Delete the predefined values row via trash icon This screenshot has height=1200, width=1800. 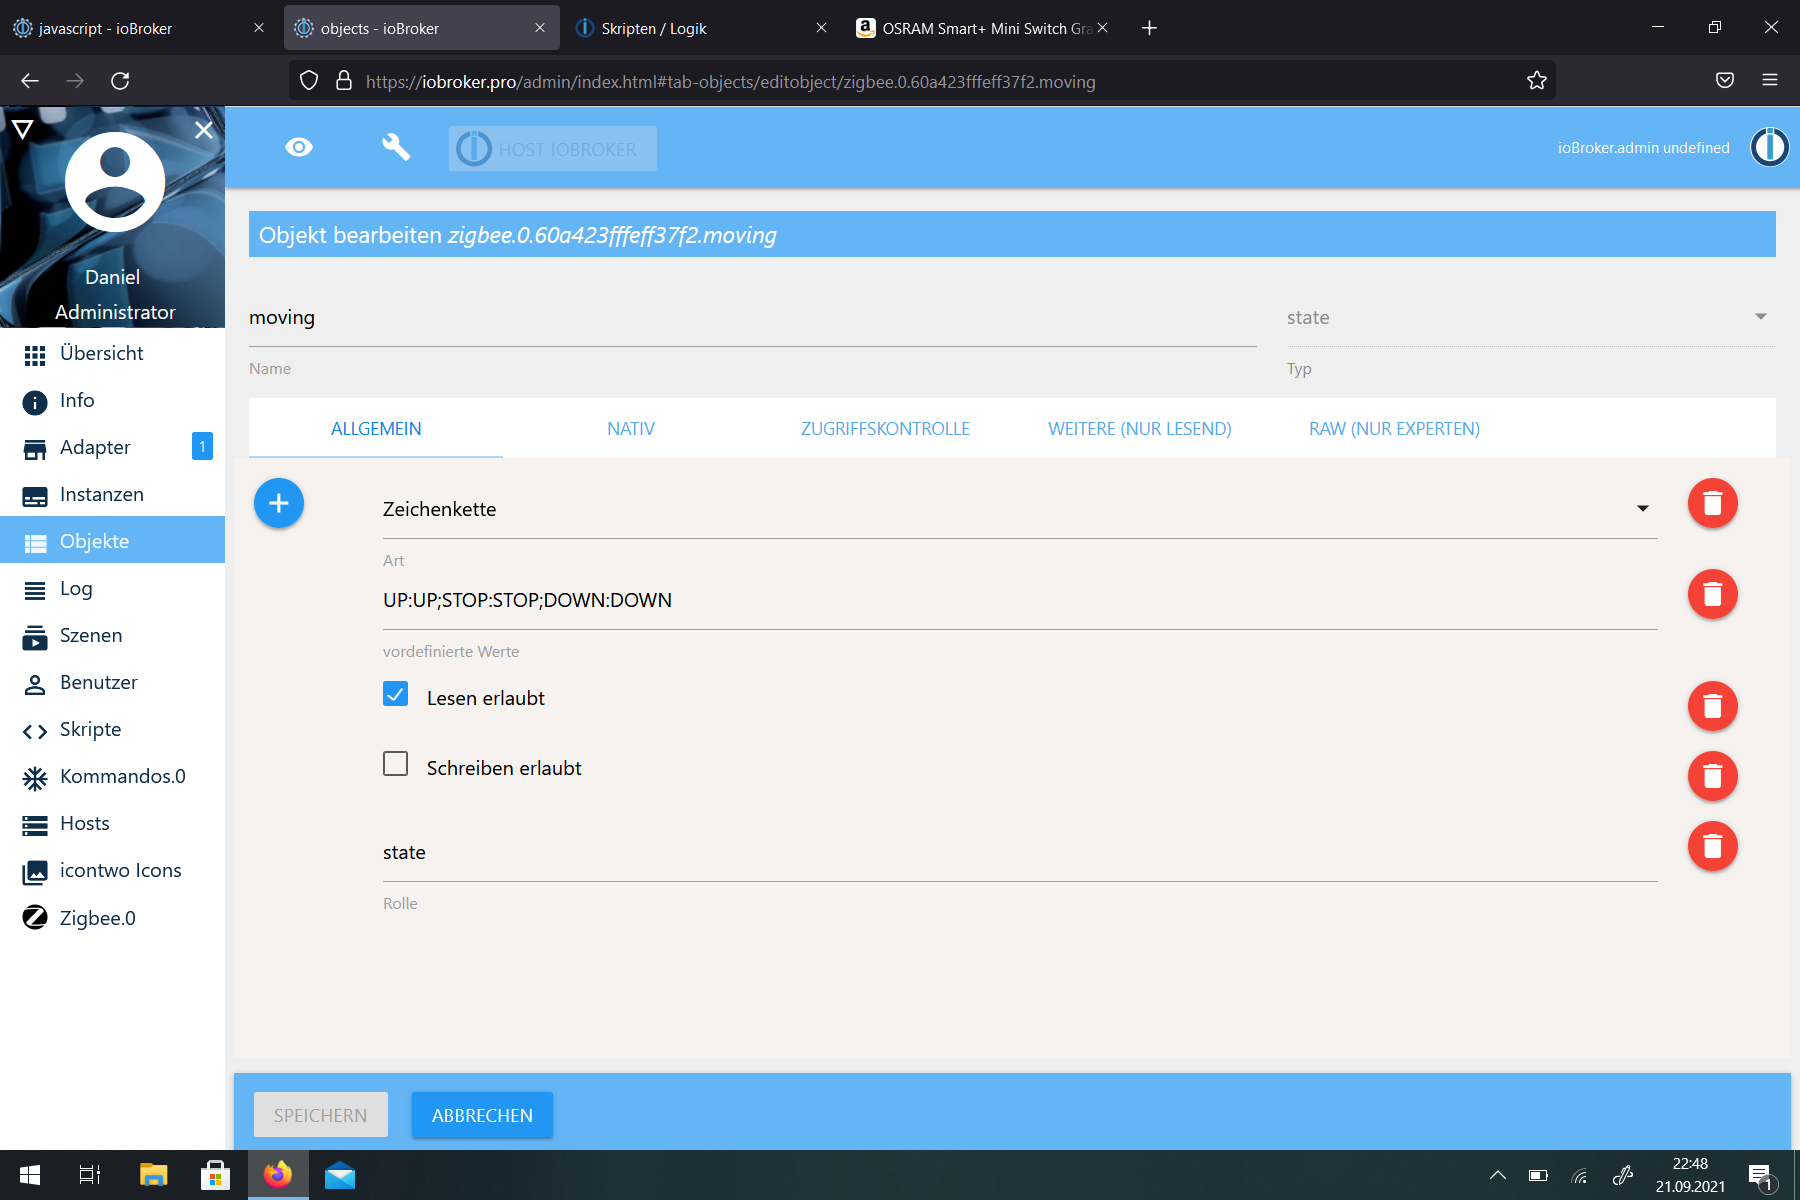1712,594
